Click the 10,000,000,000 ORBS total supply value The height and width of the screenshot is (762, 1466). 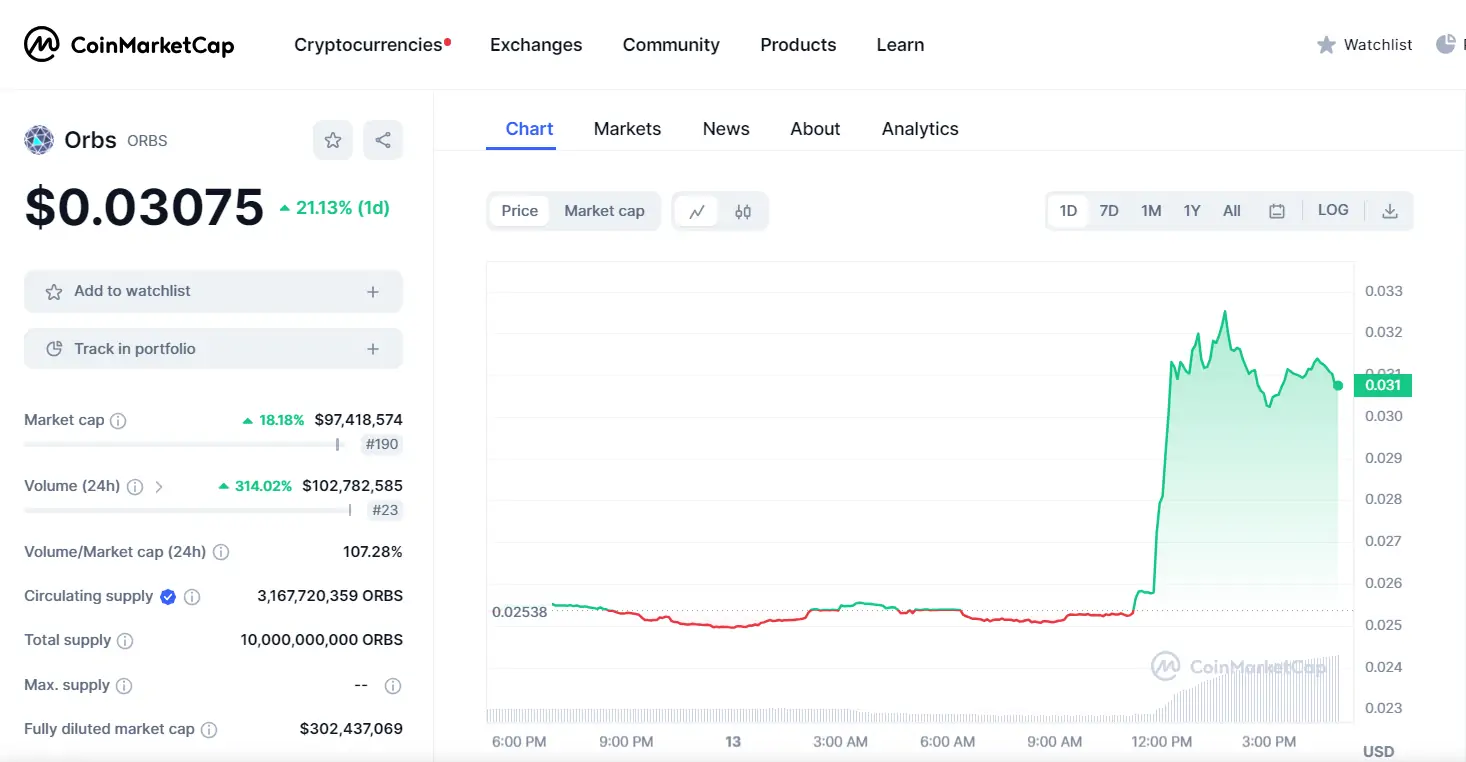[x=322, y=640]
